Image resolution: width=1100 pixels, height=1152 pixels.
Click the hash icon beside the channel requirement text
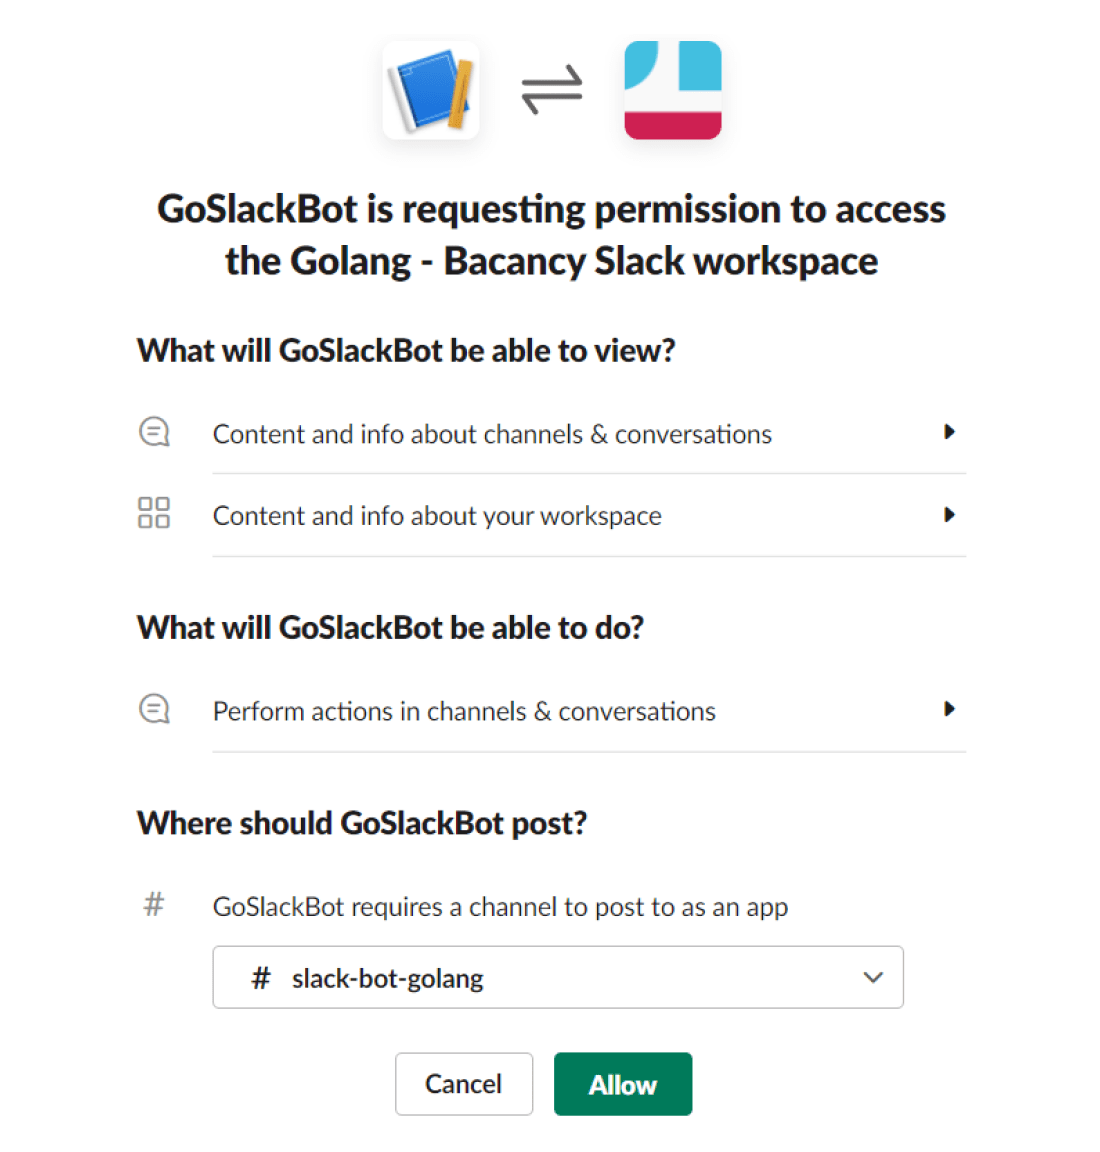click(x=154, y=904)
